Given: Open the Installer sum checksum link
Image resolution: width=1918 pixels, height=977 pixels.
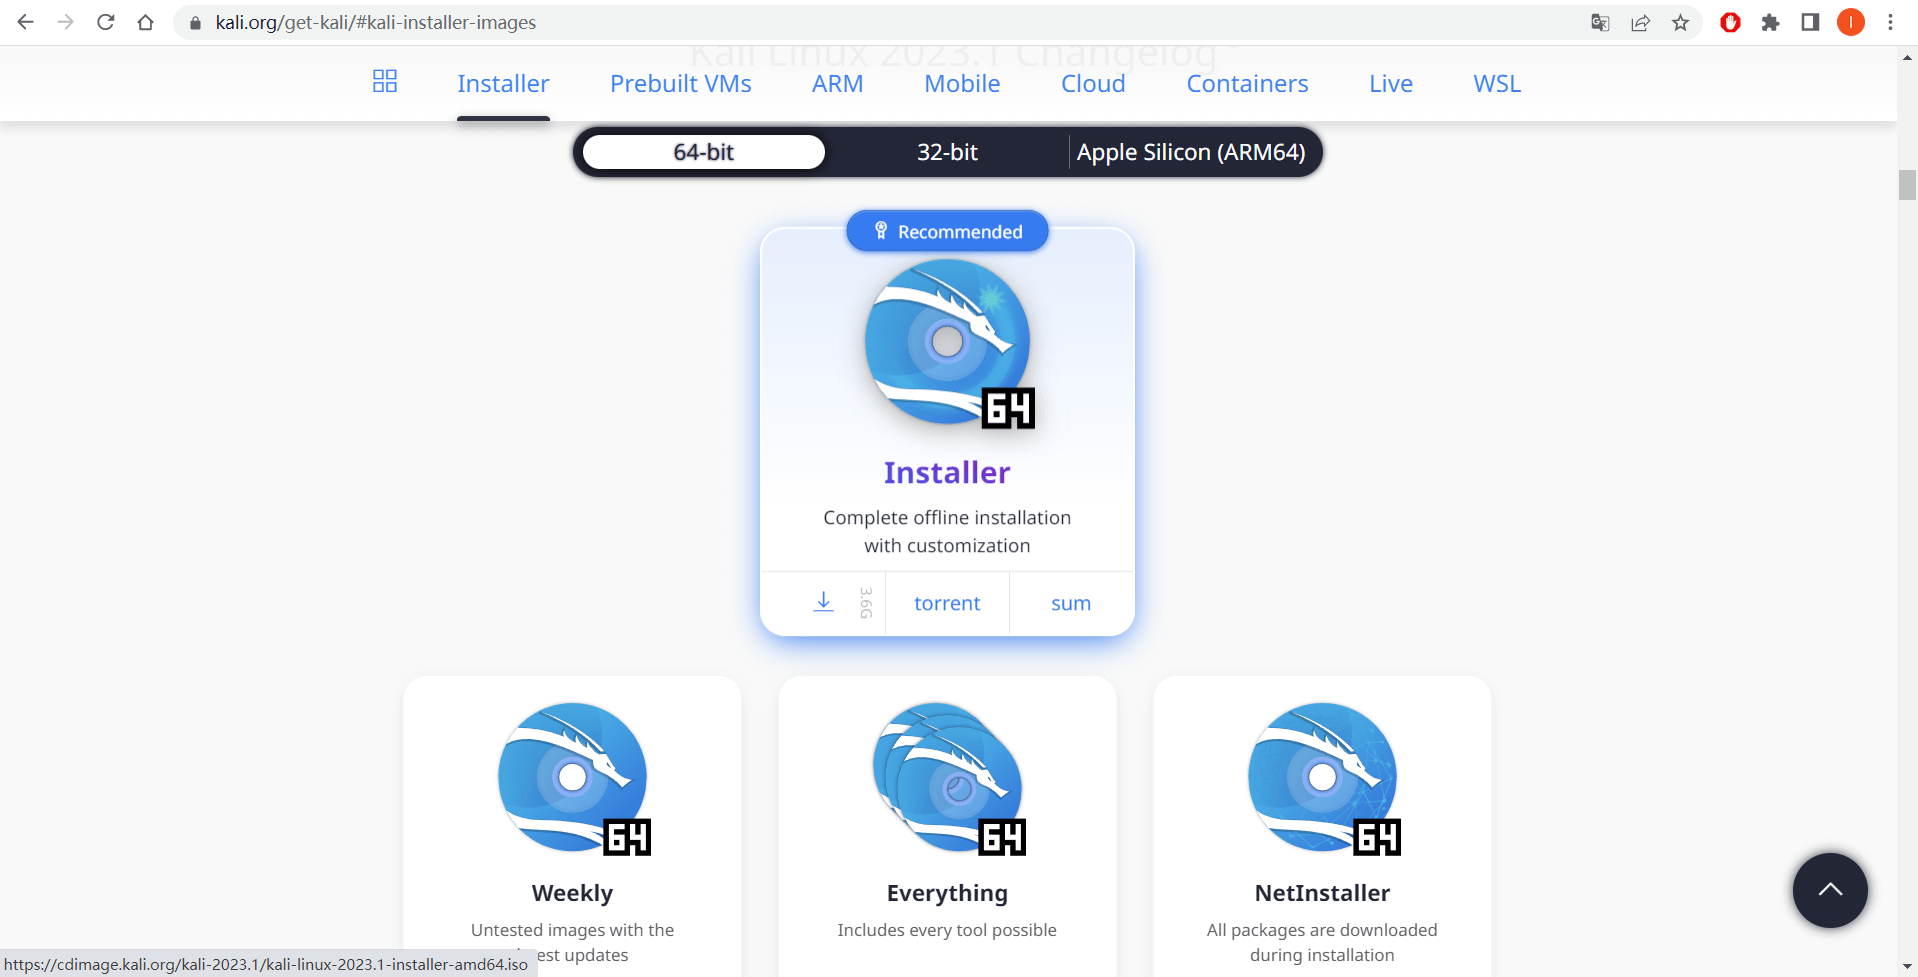Looking at the screenshot, I should click(x=1071, y=603).
